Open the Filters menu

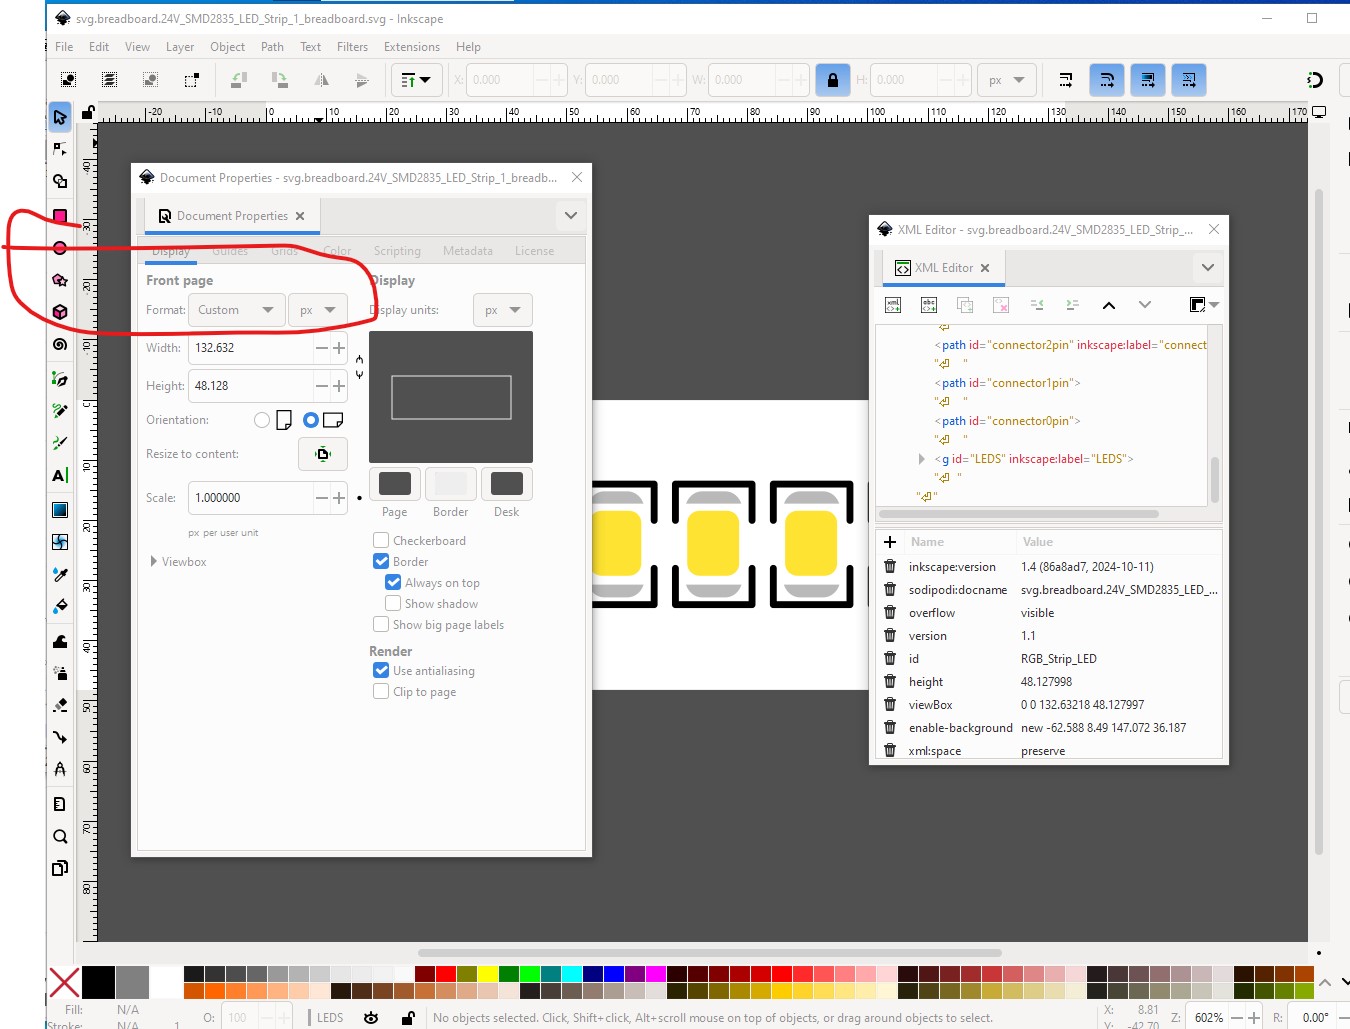352,47
